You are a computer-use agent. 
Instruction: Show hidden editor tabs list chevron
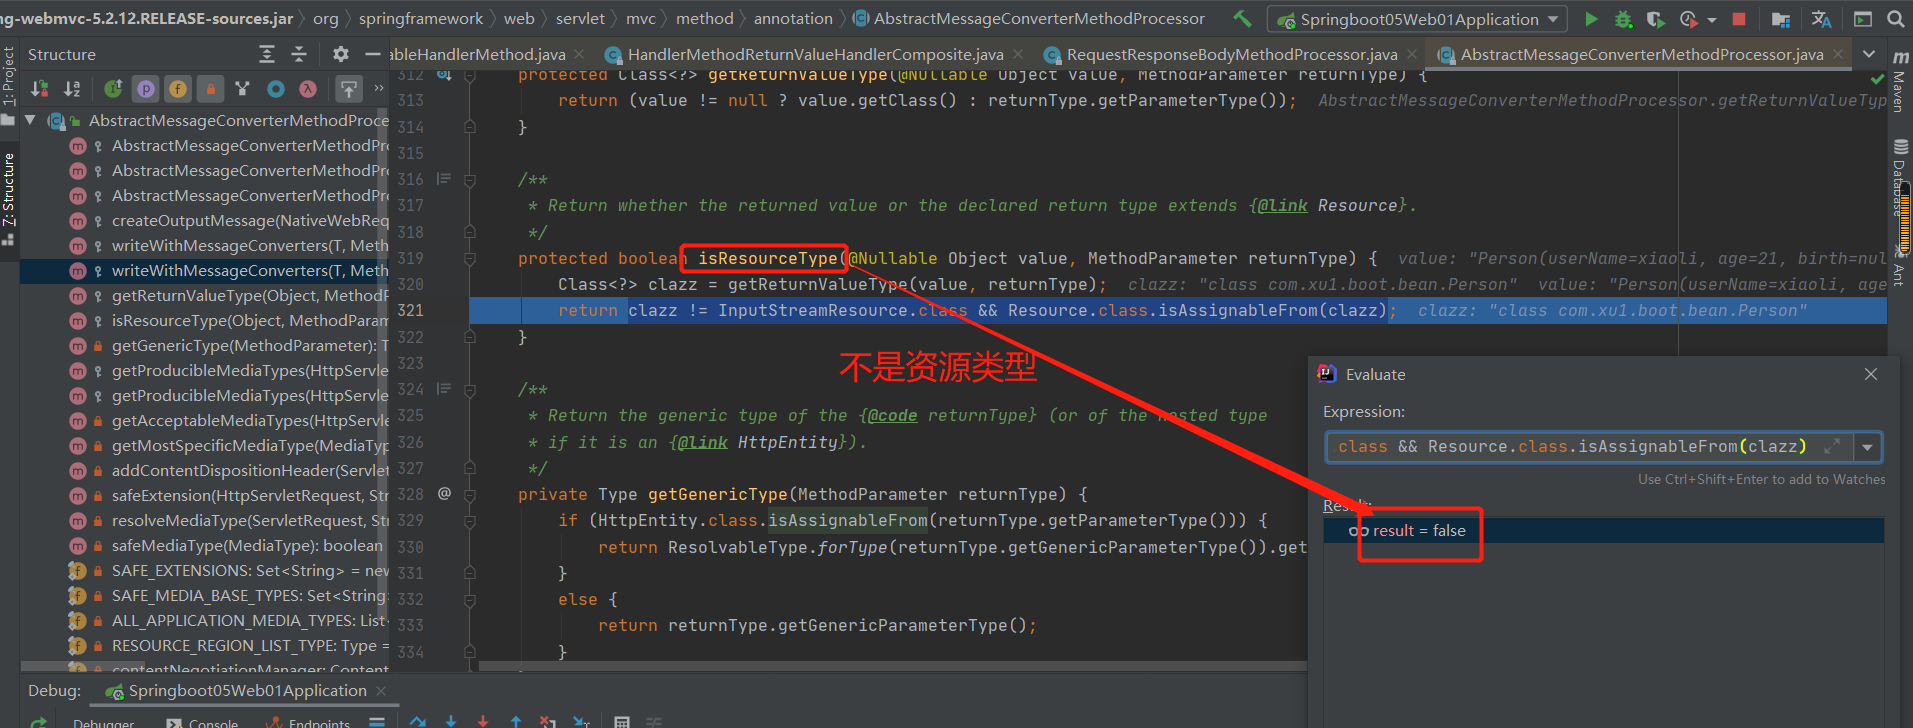point(1869,54)
